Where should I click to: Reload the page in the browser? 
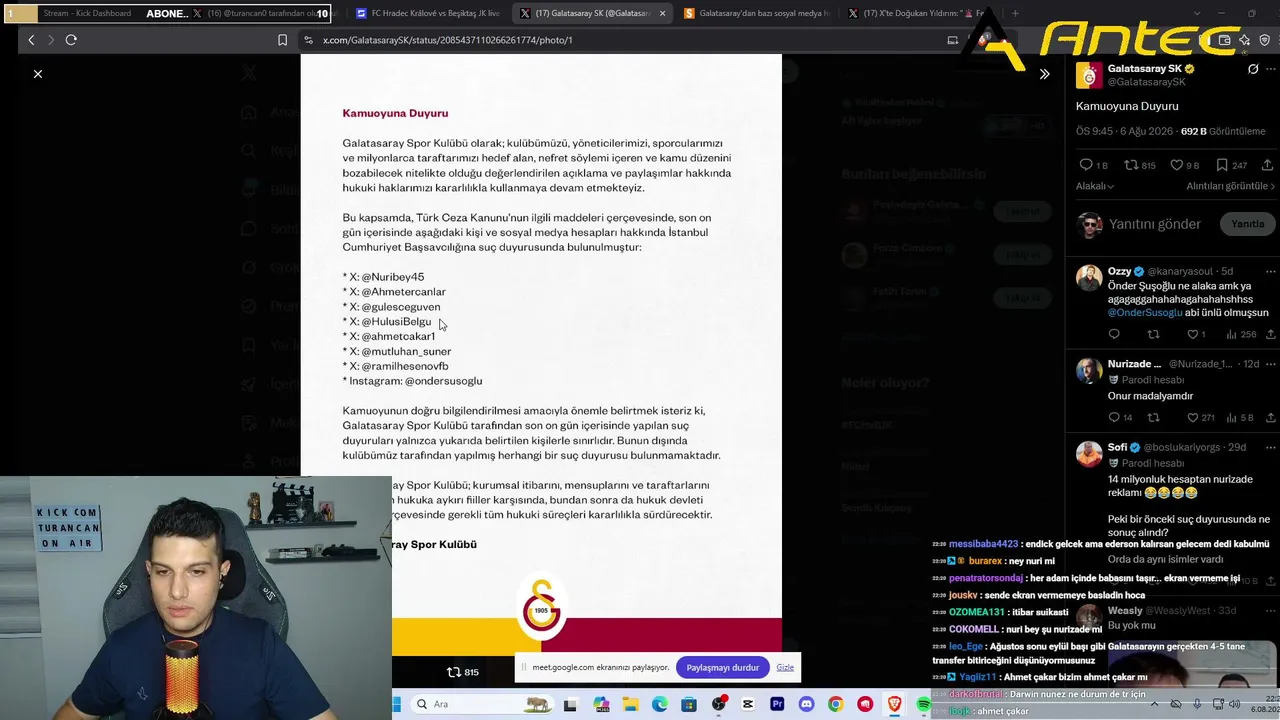pos(71,40)
